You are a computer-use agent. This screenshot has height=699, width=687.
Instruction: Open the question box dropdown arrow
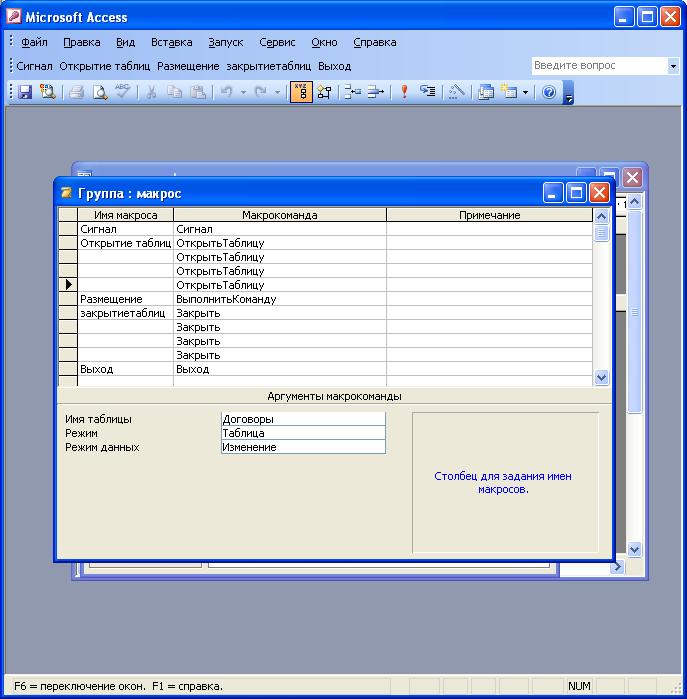point(673,66)
